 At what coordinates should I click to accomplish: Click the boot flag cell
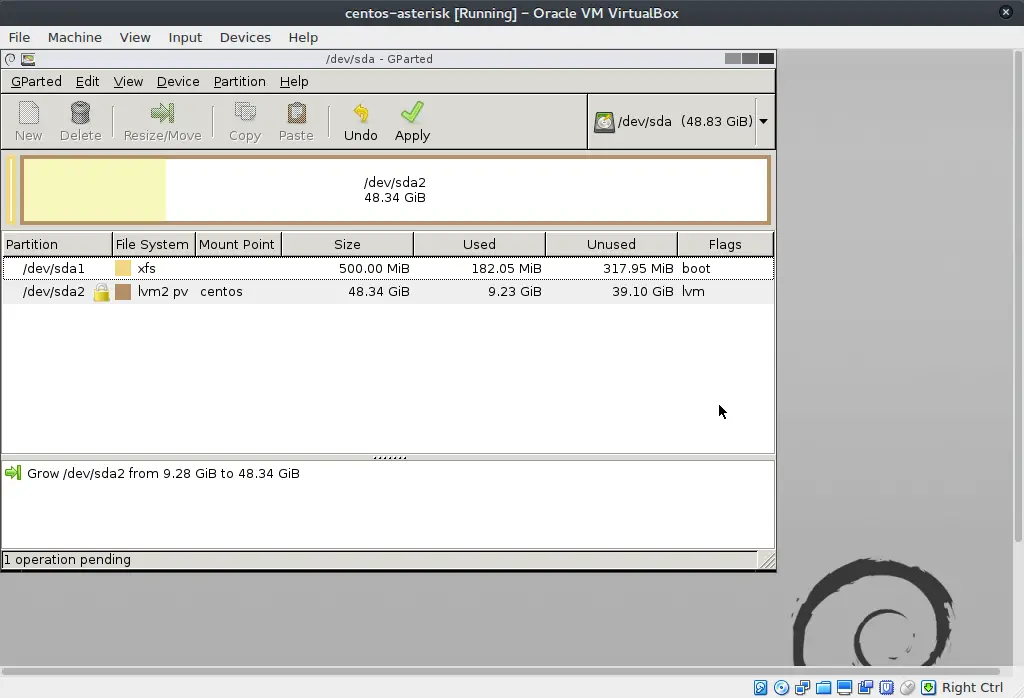point(696,268)
